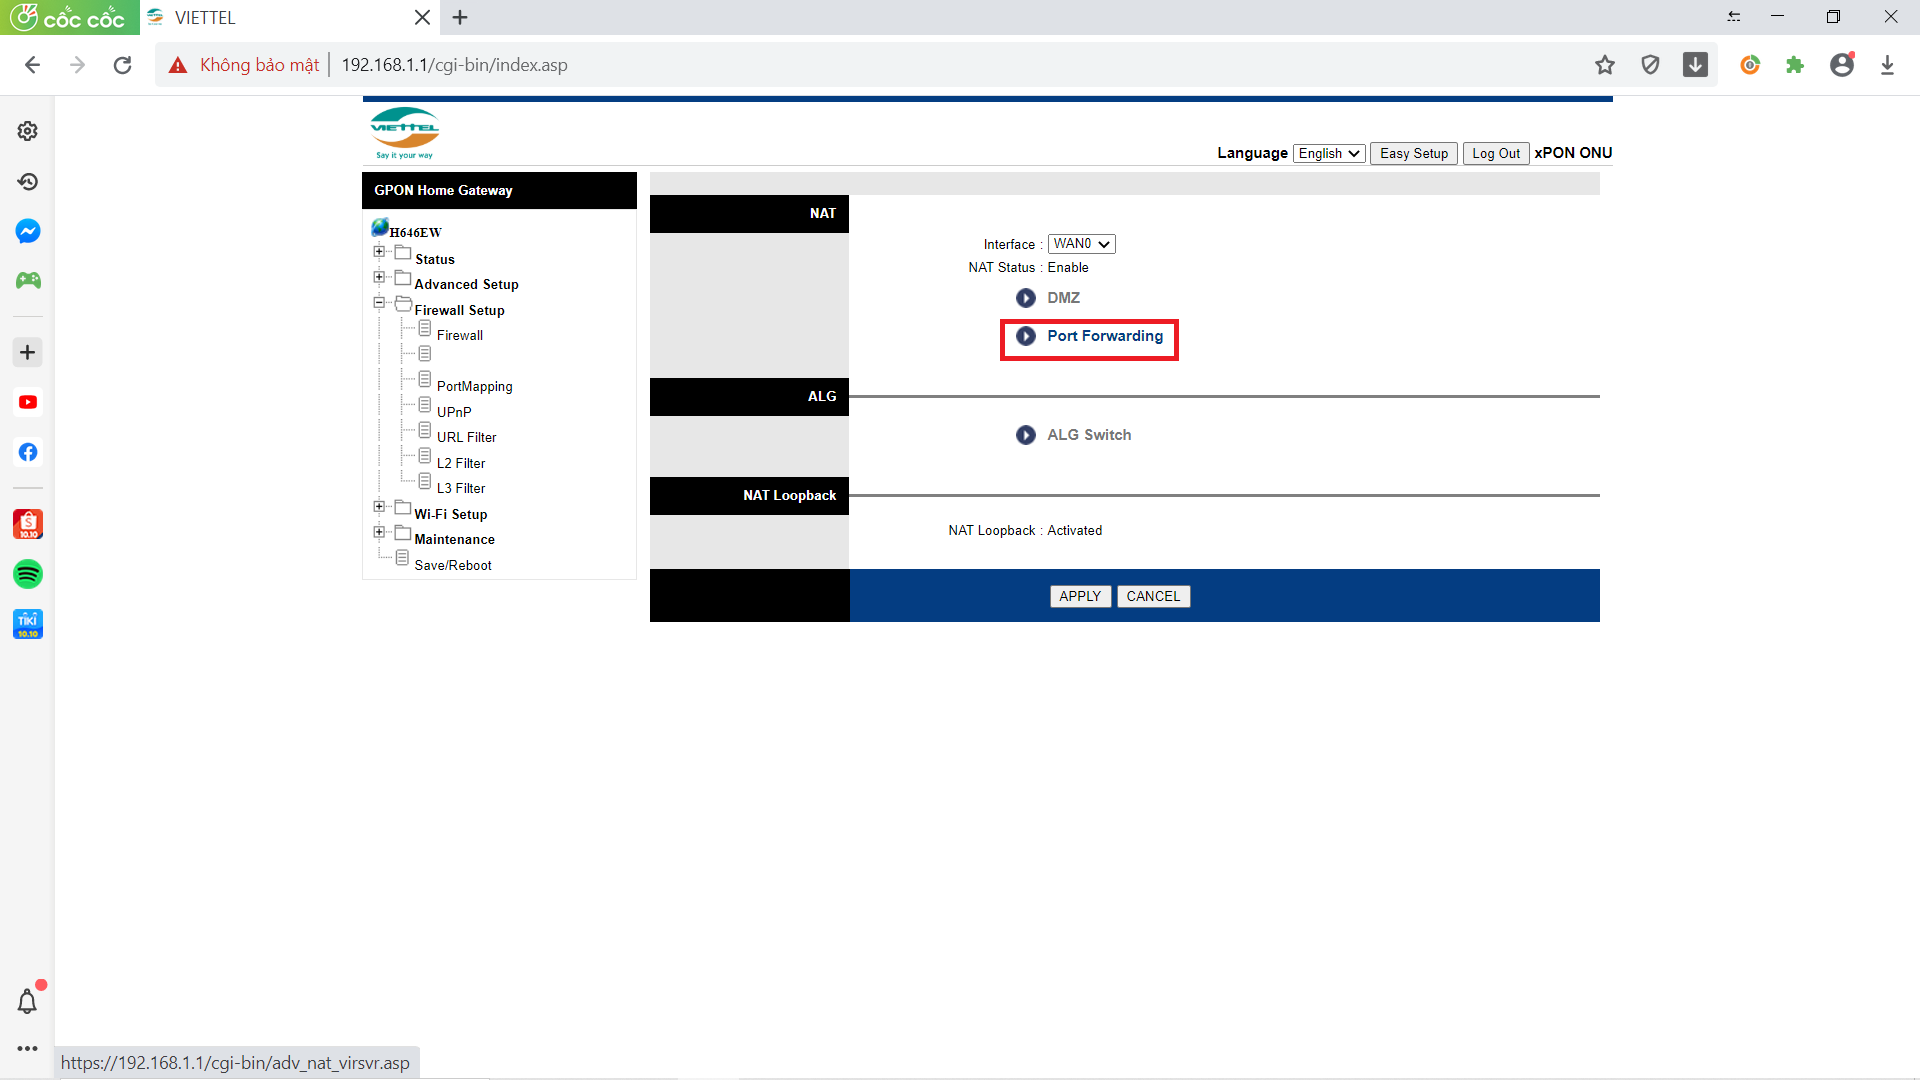This screenshot has width=1920, height=1080.
Task: Click the YouTube sidebar icon
Action: pos(28,402)
